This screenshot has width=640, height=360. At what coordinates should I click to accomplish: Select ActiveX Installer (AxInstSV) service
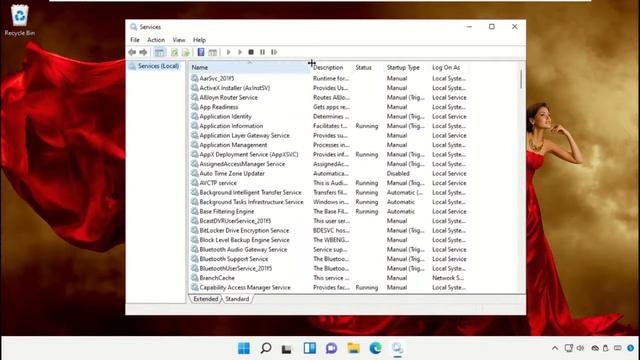(x=235, y=88)
